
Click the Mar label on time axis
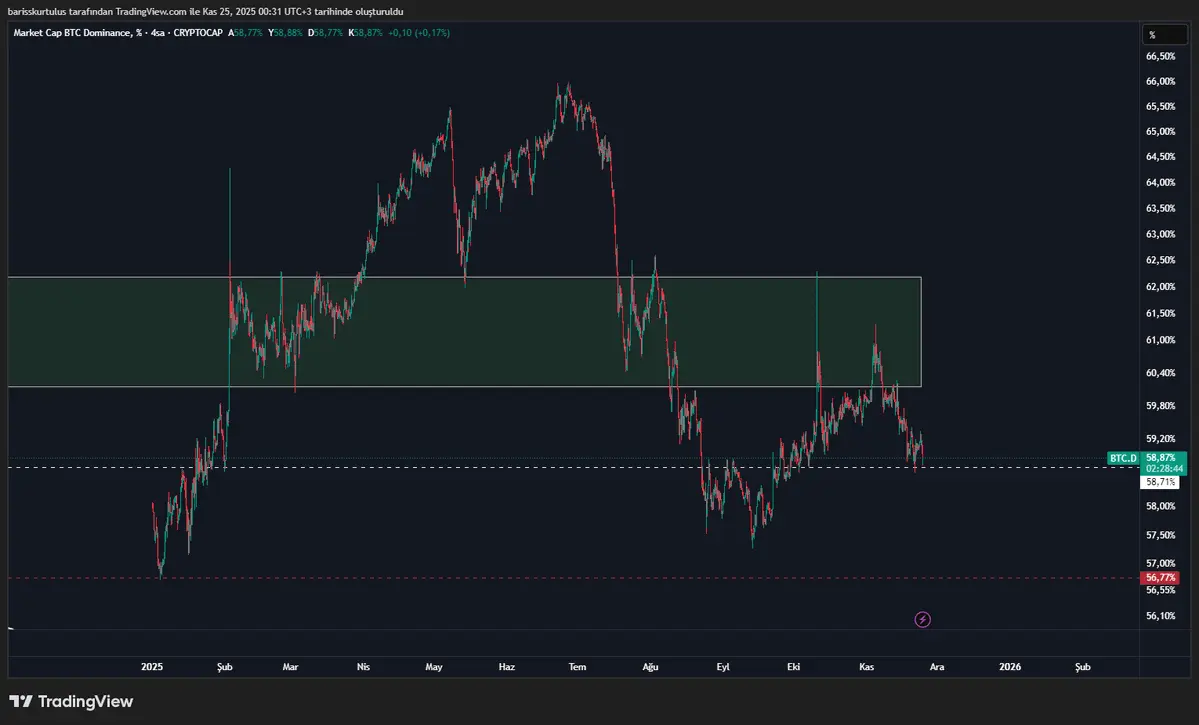291,667
